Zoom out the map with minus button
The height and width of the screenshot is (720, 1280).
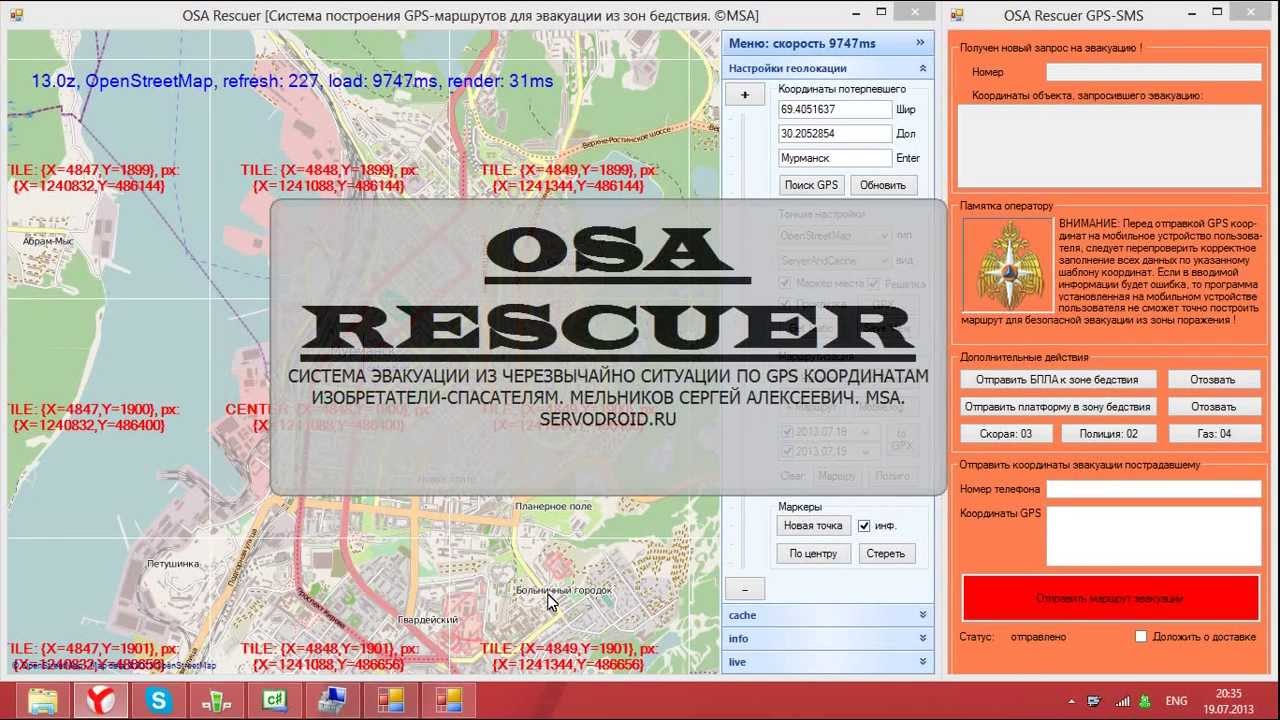745,589
